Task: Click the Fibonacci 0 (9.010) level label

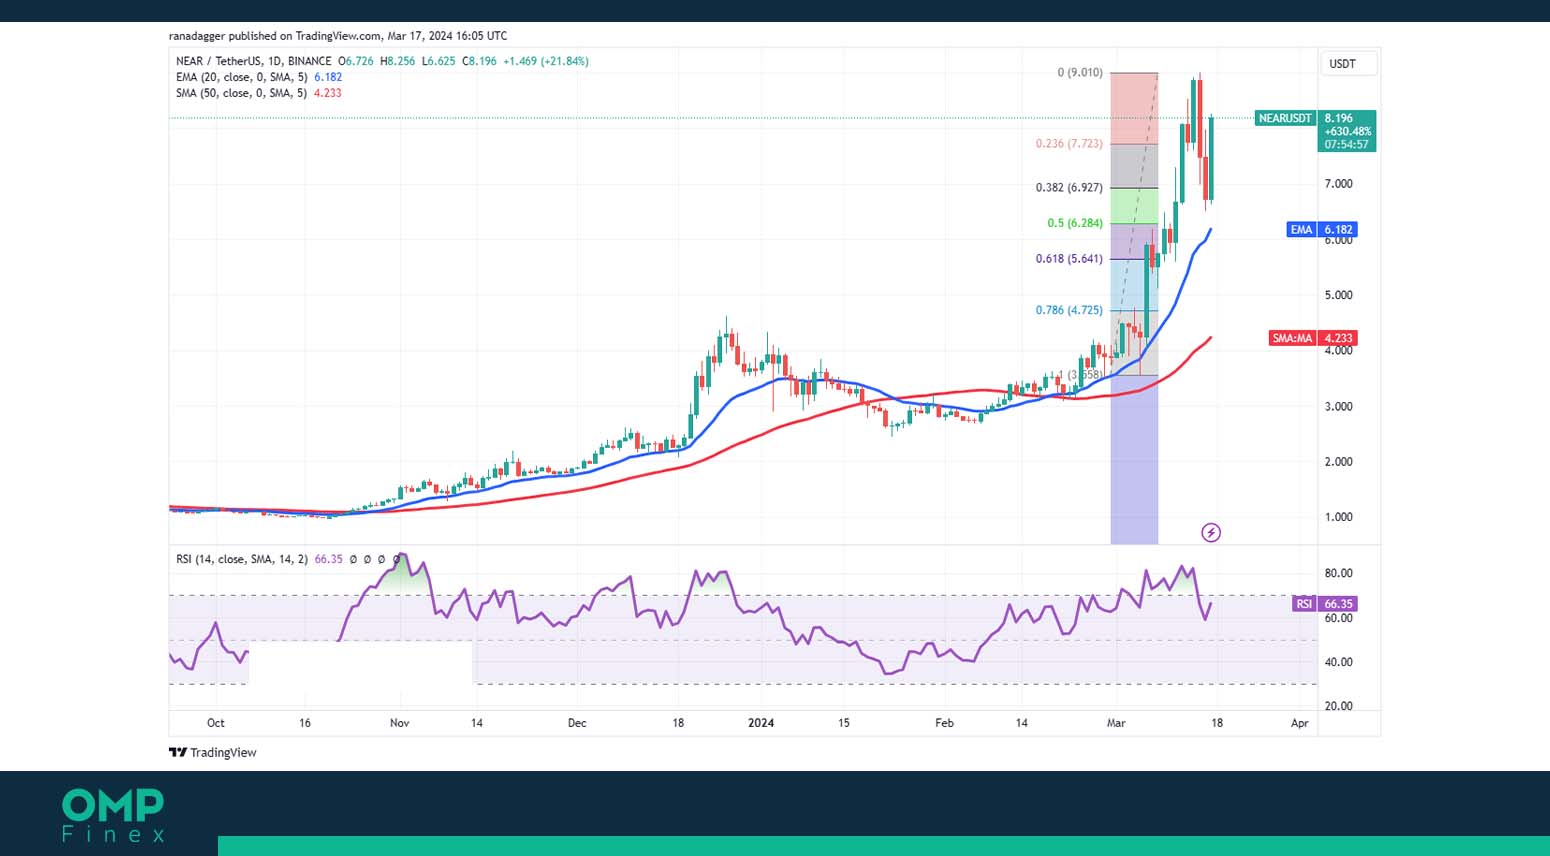Action: pyautogui.click(x=1080, y=73)
